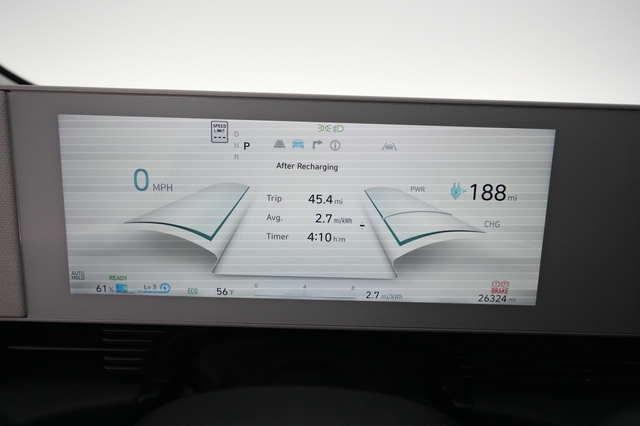Tap the PWR gauge label
Viewport: 640px width, 426px height.
tap(418, 189)
